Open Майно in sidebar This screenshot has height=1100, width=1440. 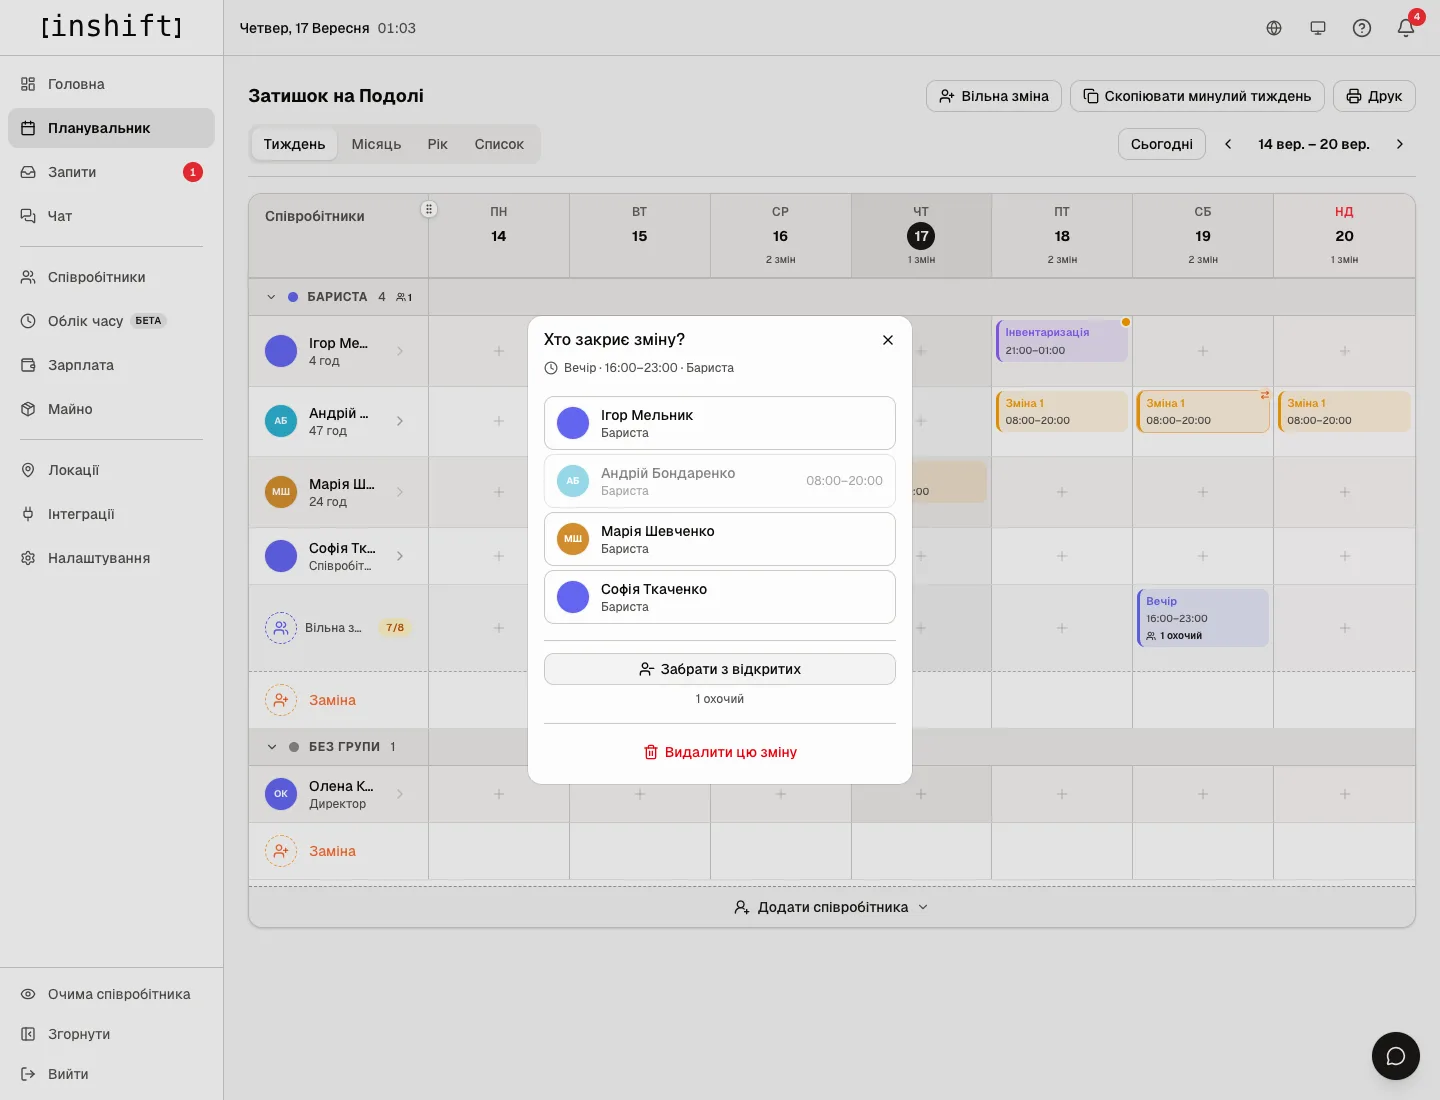(x=111, y=409)
